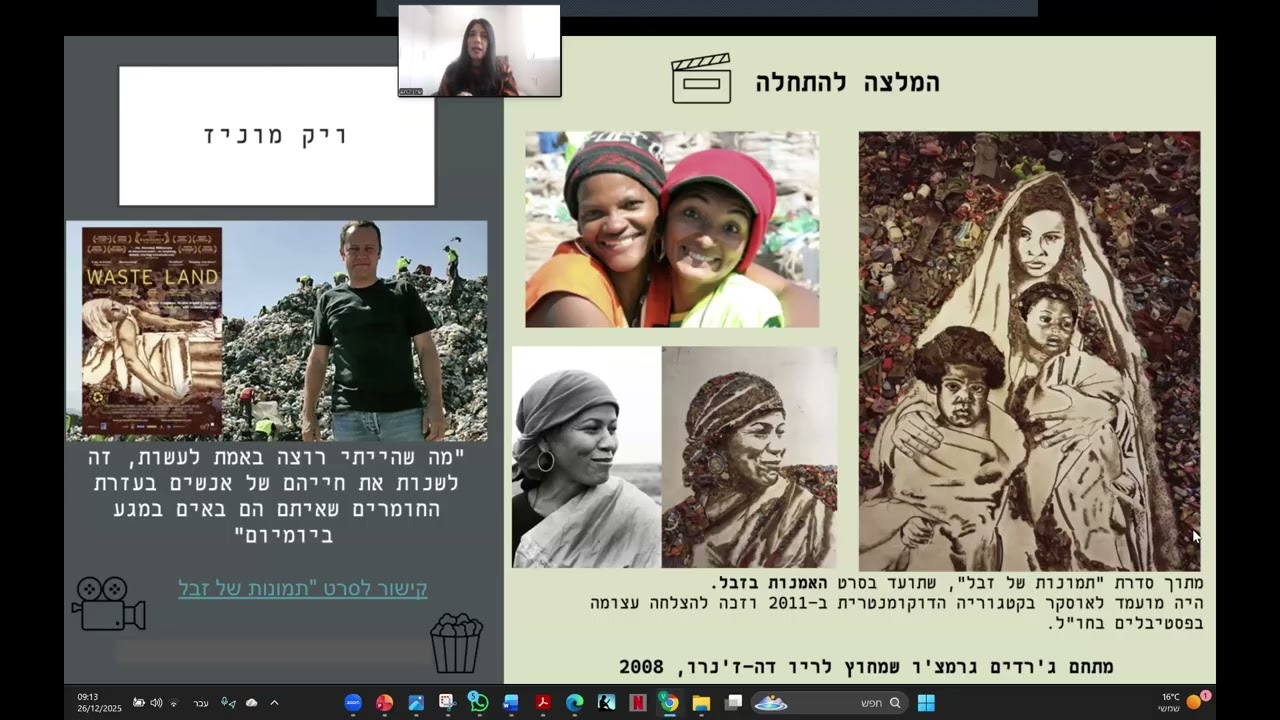Open Wi-Fi network tray icon
The height and width of the screenshot is (720, 1280).
173,703
